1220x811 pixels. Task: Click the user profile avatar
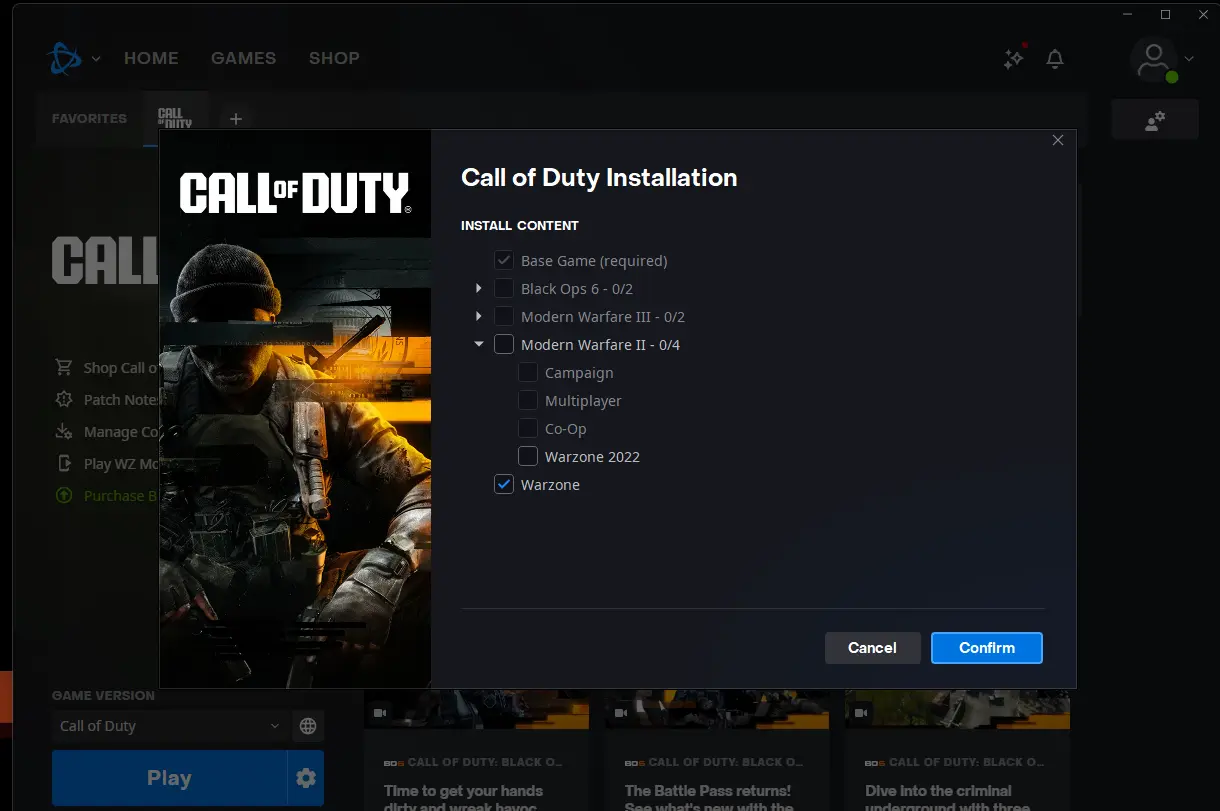(x=1154, y=58)
